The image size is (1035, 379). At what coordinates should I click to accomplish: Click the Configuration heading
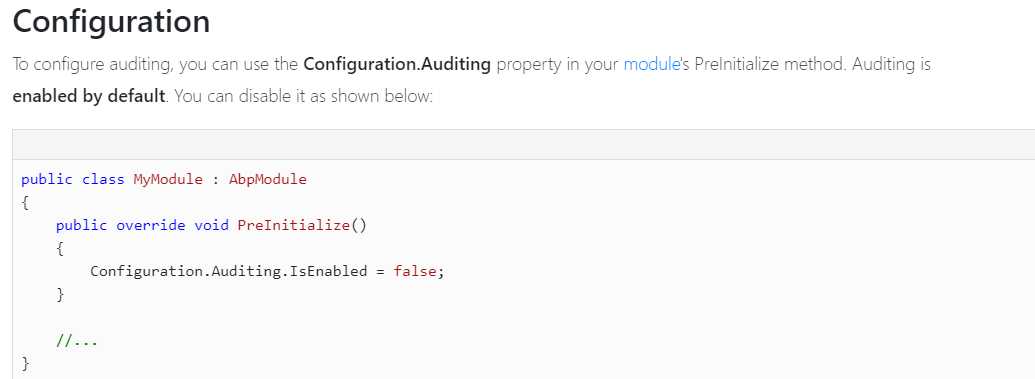point(112,22)
